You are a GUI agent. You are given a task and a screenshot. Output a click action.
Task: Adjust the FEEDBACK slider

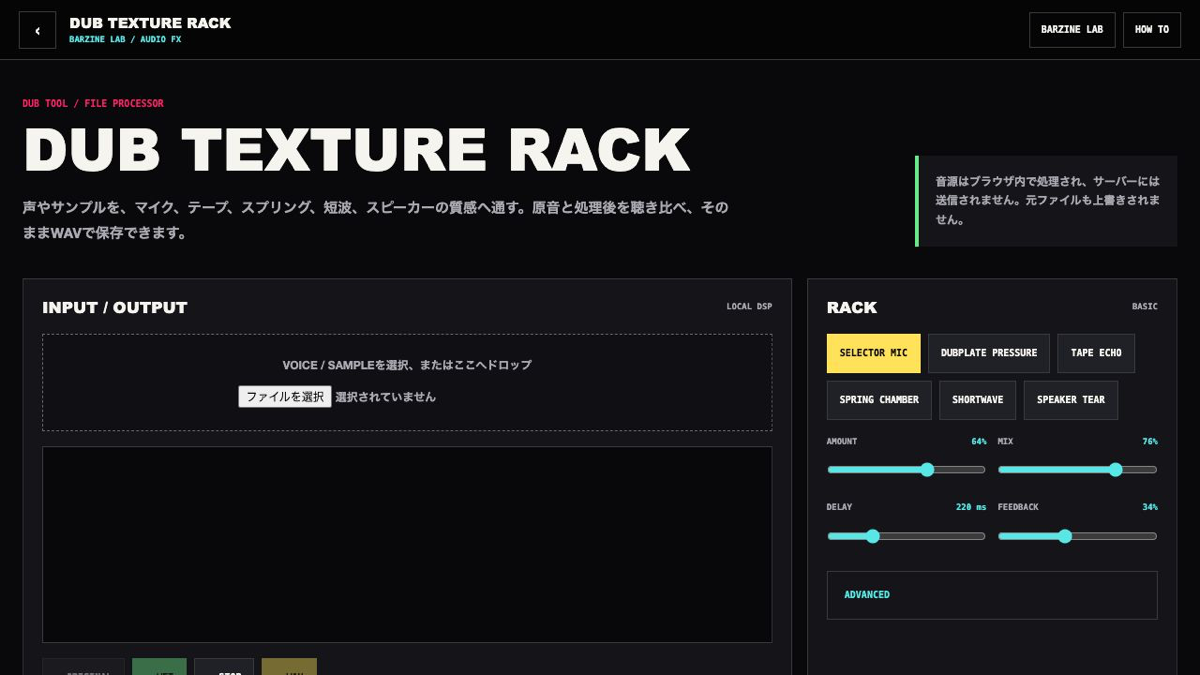(1077, 536)
